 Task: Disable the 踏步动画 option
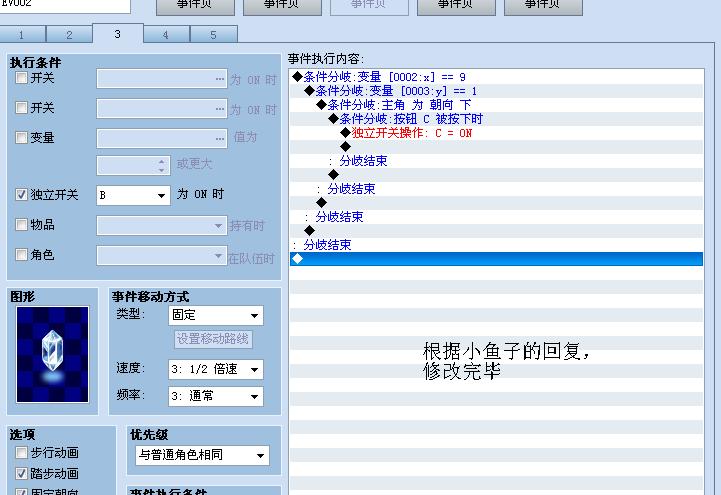tap(21, 473)
